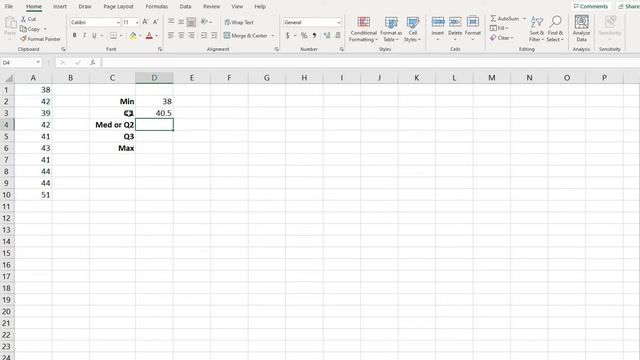Click Increase Decimal icon
Image resolution: width=640 pixels, height=360 pixels.
[327, 36]
